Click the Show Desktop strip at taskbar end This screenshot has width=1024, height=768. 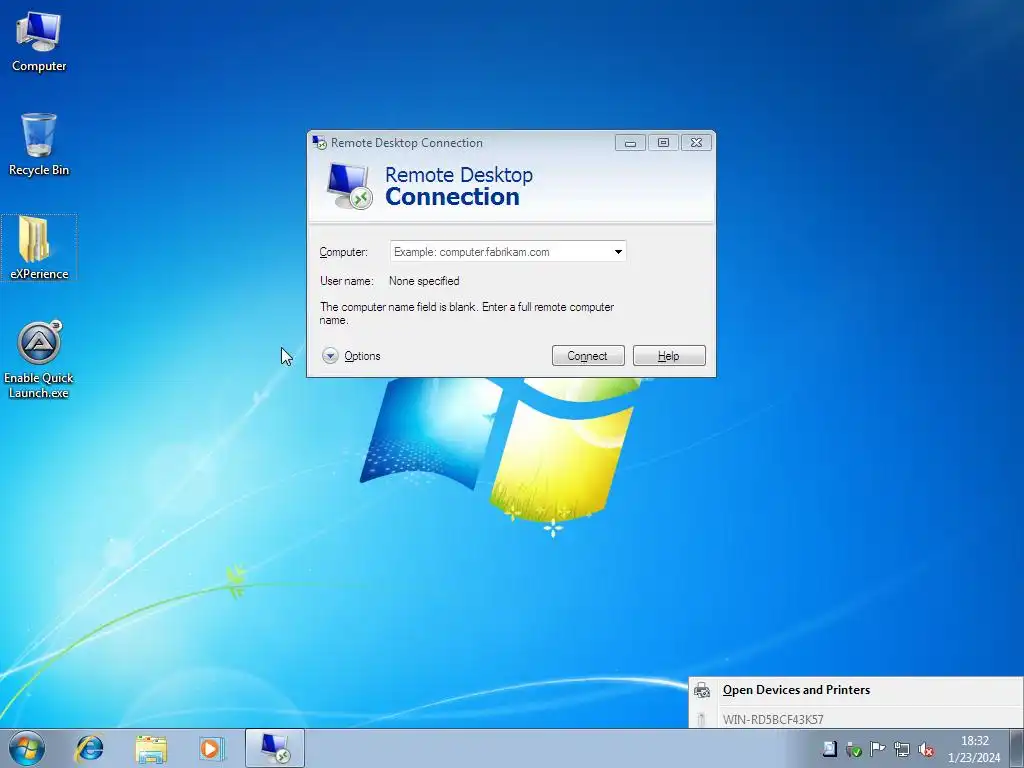[x=1018, y=748]
